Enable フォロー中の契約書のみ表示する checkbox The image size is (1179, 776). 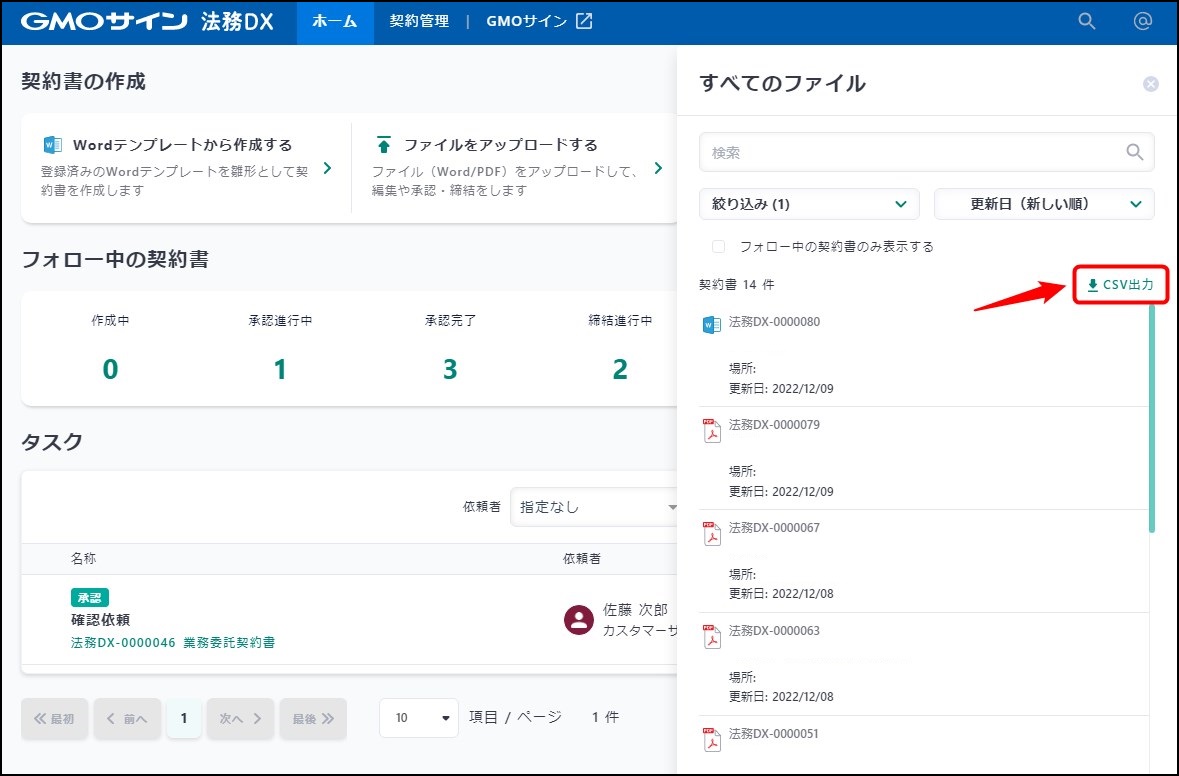(718, 247)
